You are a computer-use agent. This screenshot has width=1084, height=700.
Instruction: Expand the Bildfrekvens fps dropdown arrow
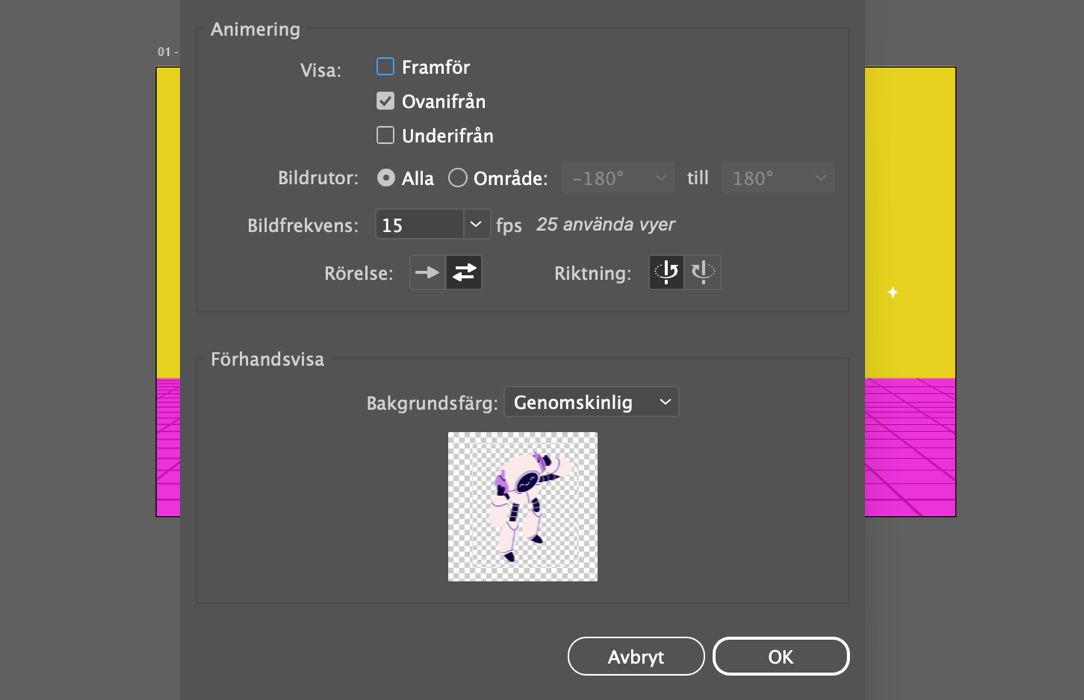point(476,225)
